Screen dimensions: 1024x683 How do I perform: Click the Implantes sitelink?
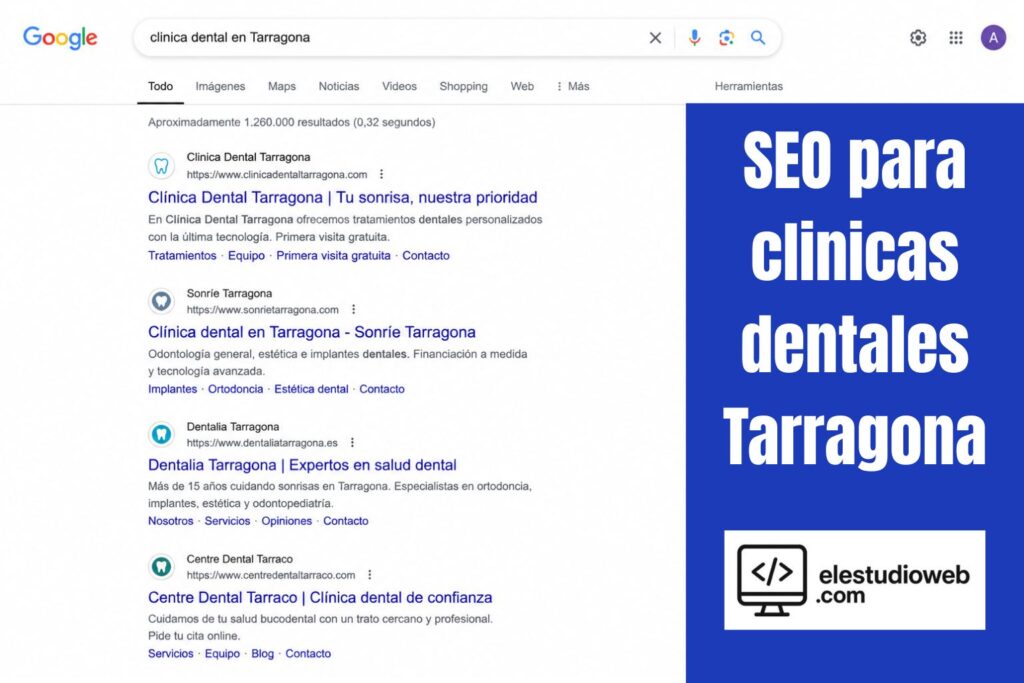pos(172,389)
